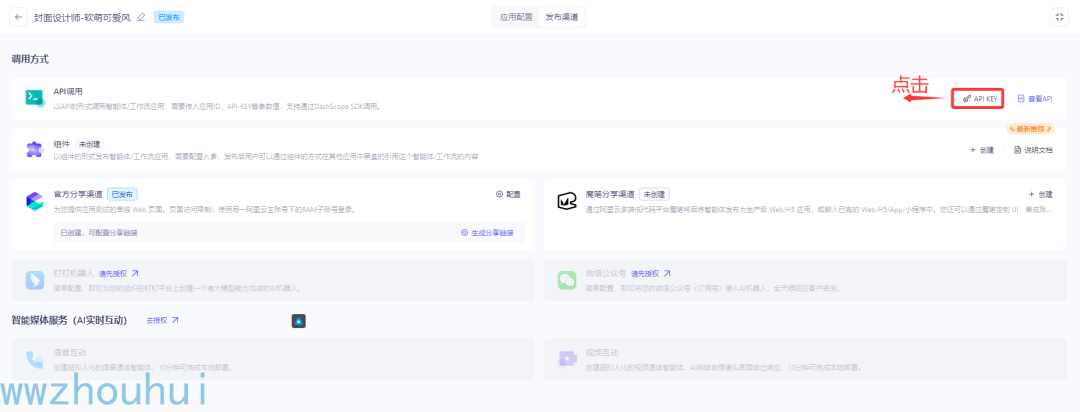Click the API调用 terminal icon

click(34, 98)
